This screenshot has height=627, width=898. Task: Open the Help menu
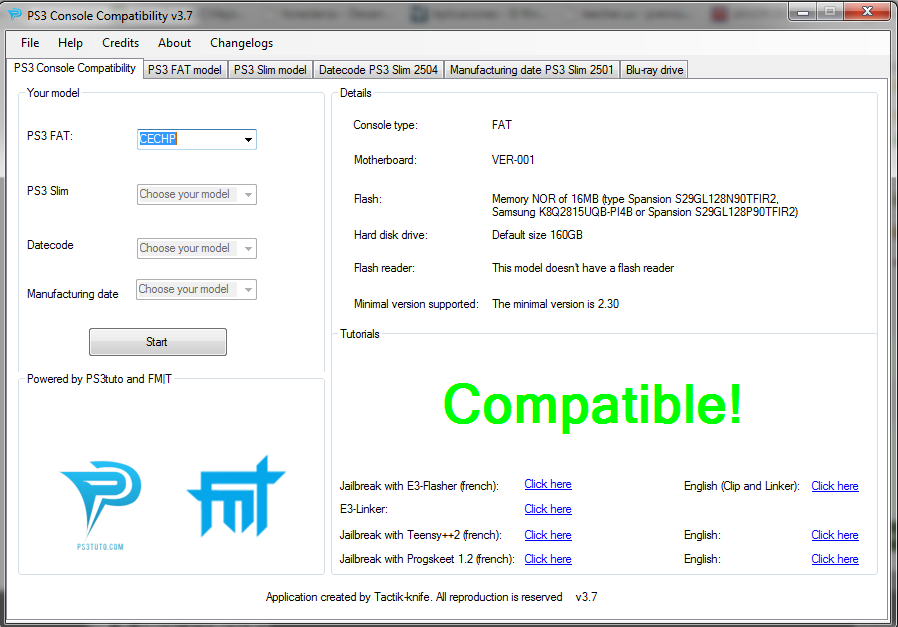[70, 43]
